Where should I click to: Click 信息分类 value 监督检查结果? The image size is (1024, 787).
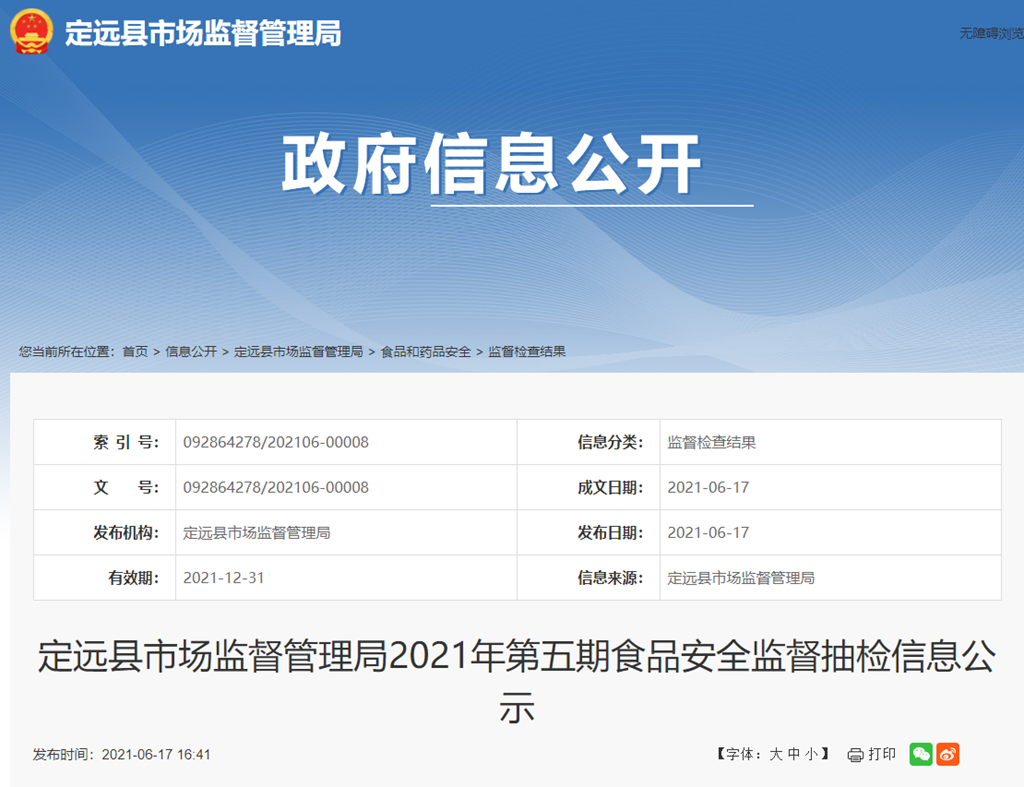pyautogui.click(x=711, y=442)
